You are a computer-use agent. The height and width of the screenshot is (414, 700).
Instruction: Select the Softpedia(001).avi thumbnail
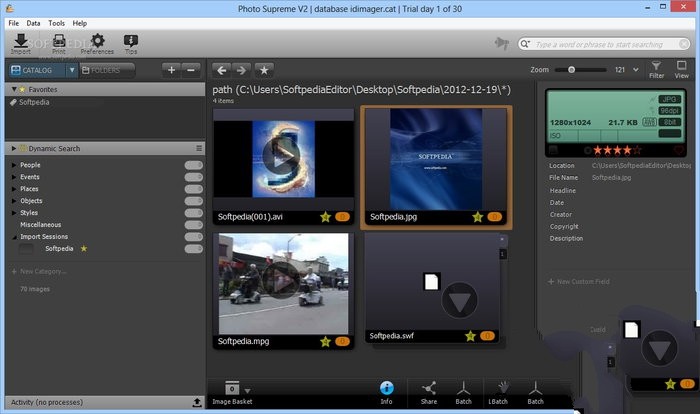pyautogui.click(x=283, y=166)
